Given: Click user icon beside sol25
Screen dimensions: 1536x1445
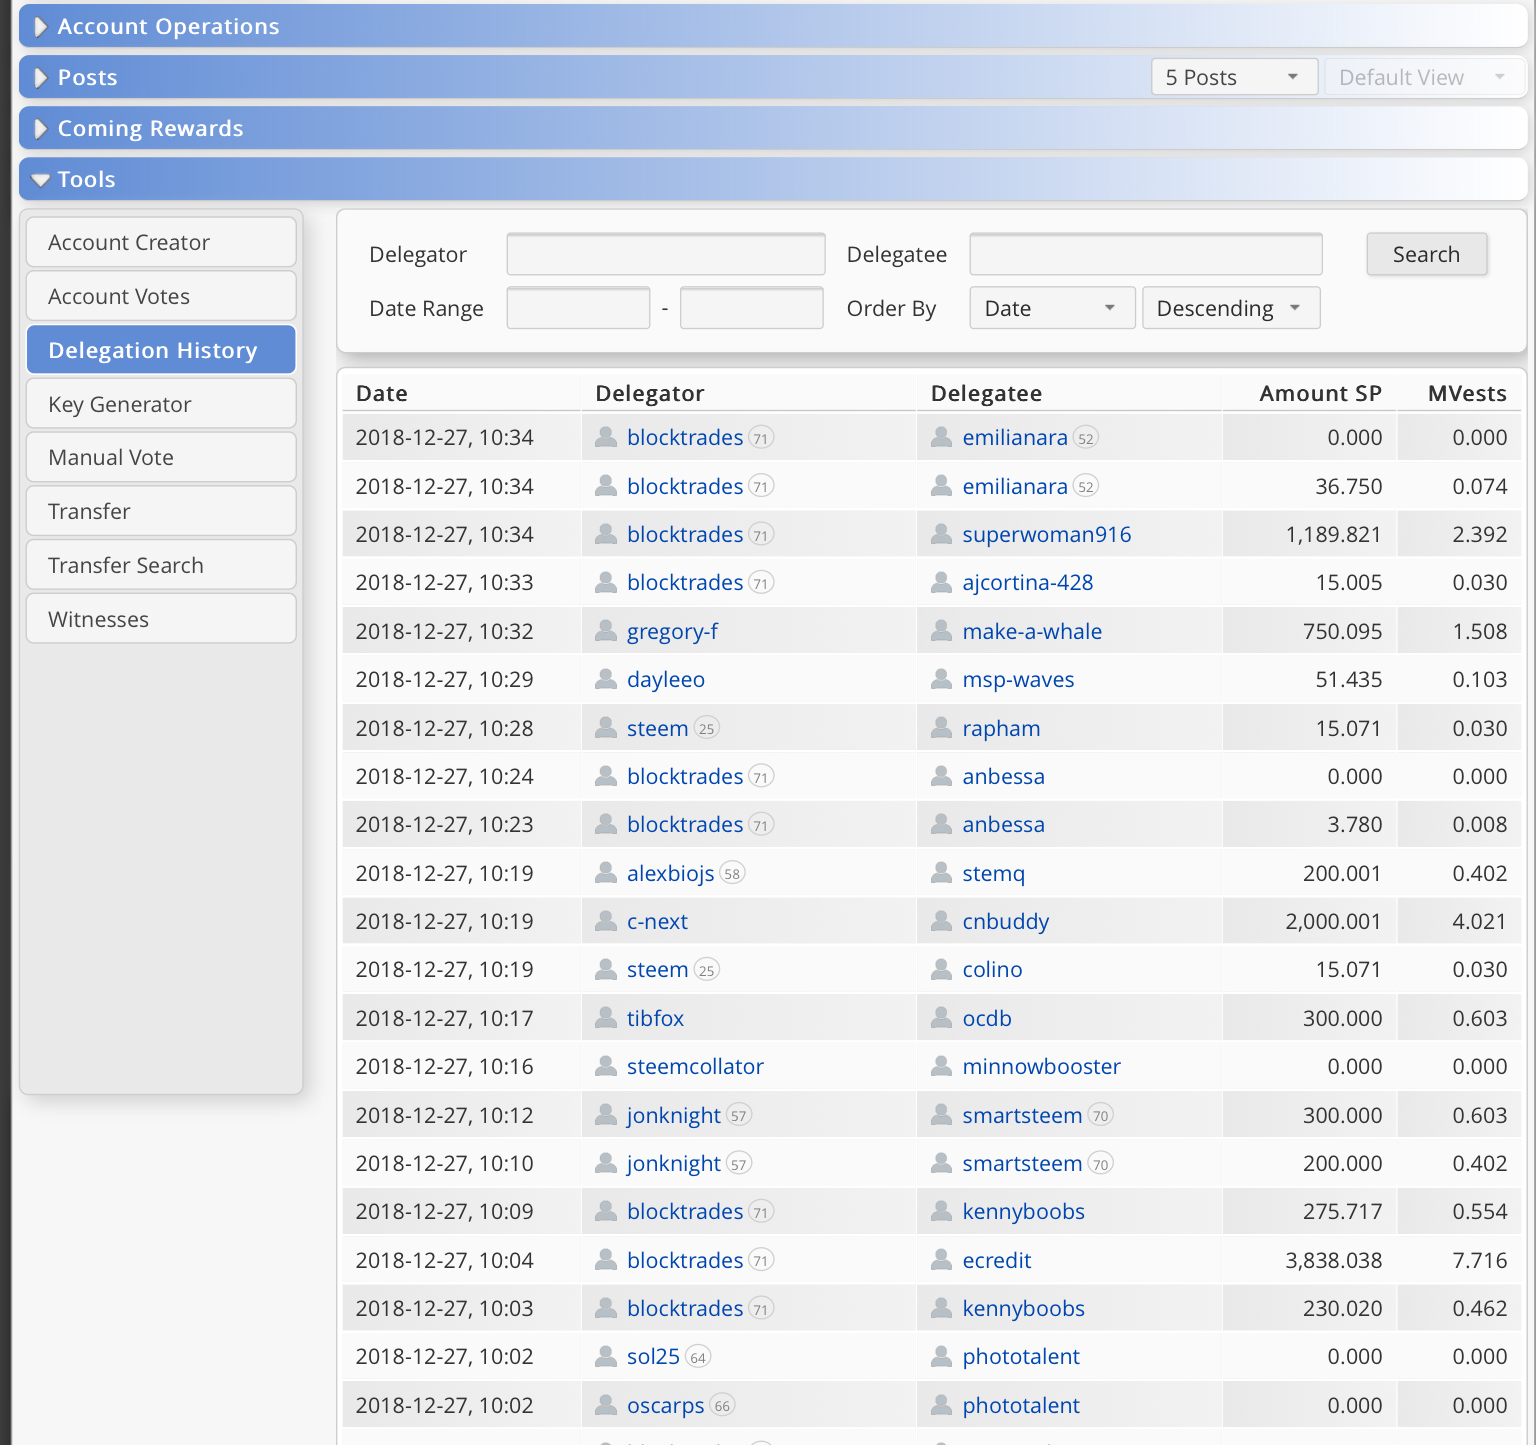Looking at the screenshot, I should pos(606,1356).
